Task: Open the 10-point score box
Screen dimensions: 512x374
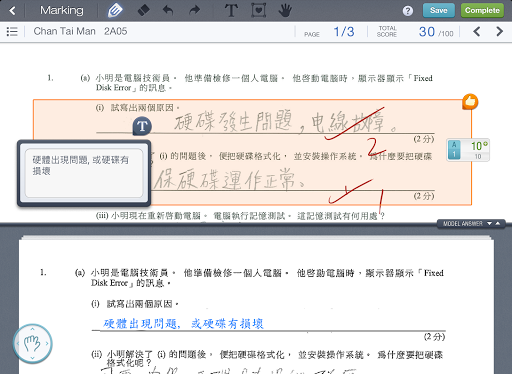Action: tap(468, 150)
